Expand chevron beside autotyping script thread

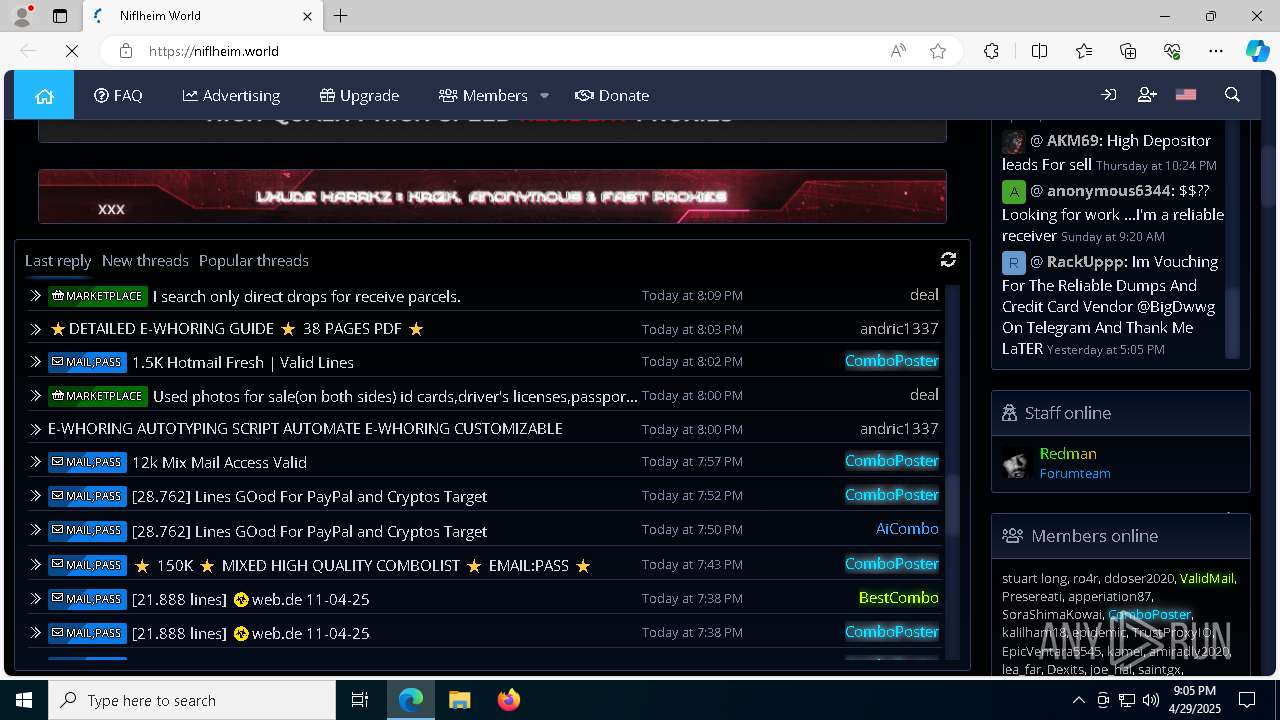[x=35, y=429]
